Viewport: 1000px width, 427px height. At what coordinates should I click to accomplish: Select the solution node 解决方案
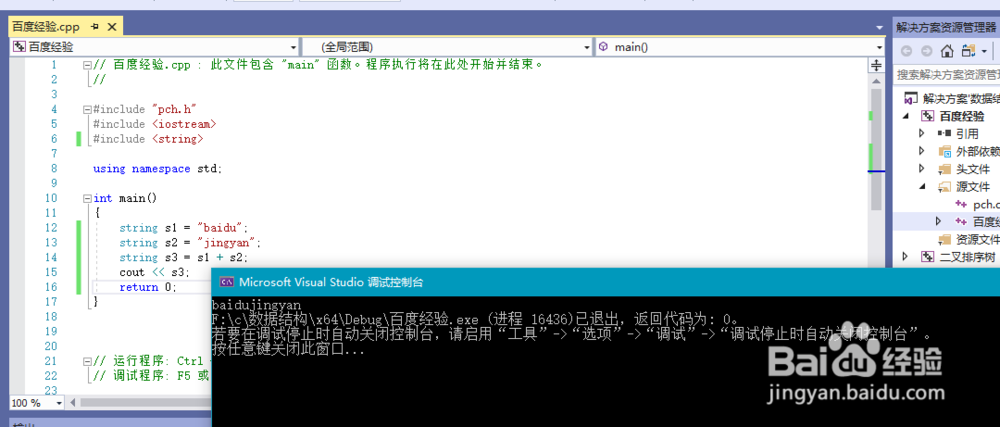point(951,99)
